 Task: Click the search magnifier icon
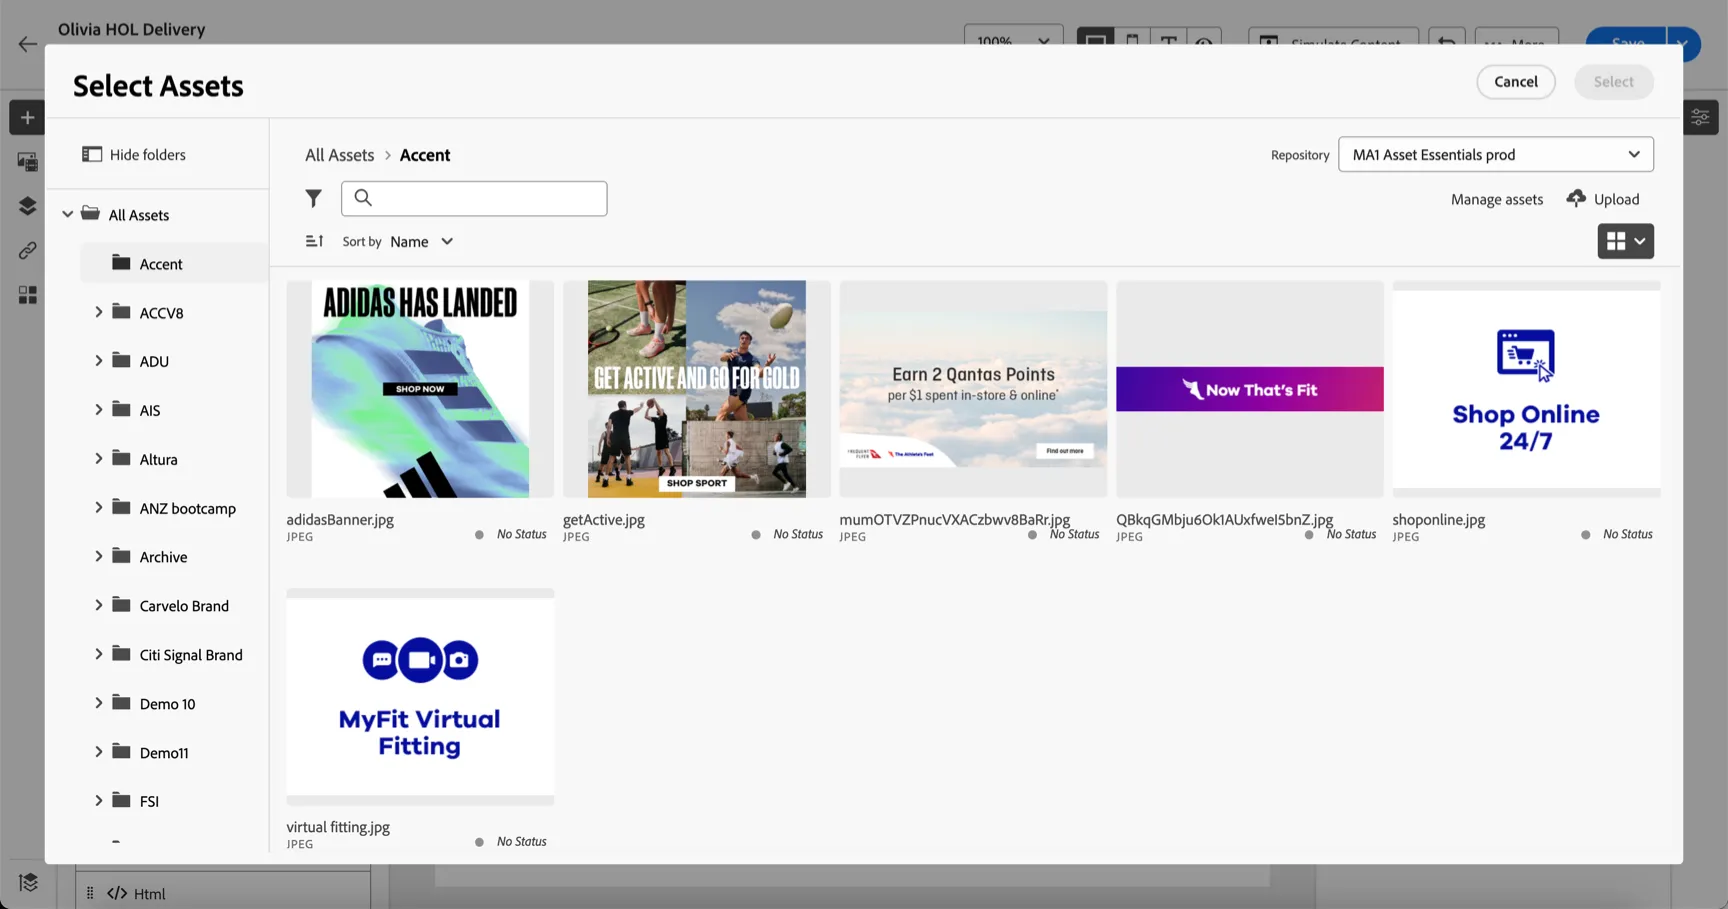pos(363,198)
